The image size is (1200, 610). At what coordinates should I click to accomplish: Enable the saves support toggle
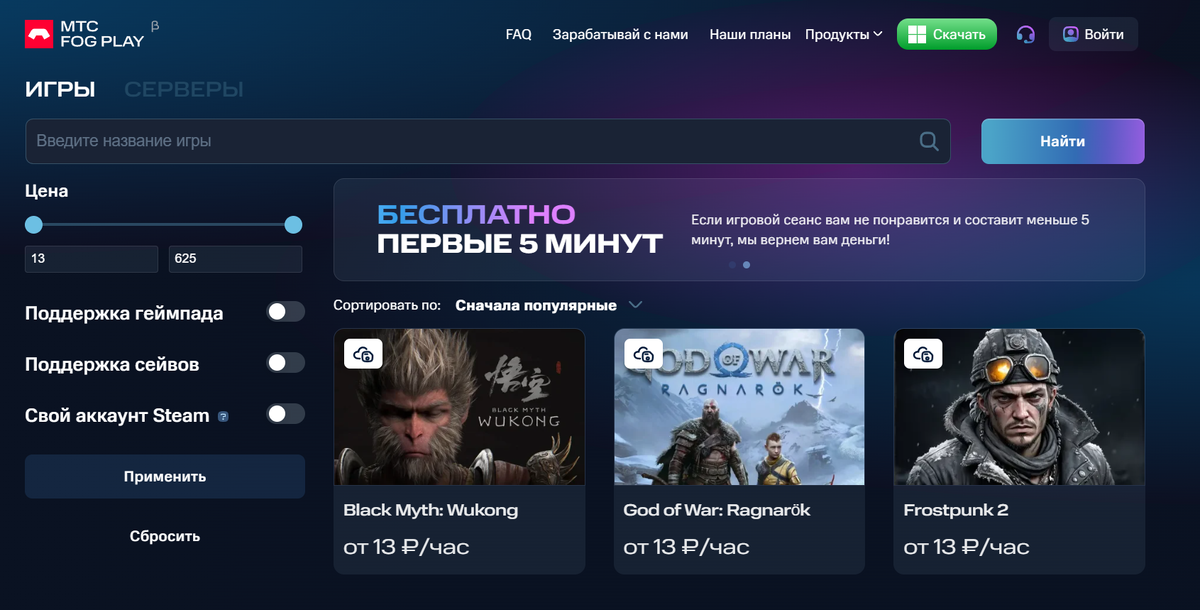(x=285, y=363)
